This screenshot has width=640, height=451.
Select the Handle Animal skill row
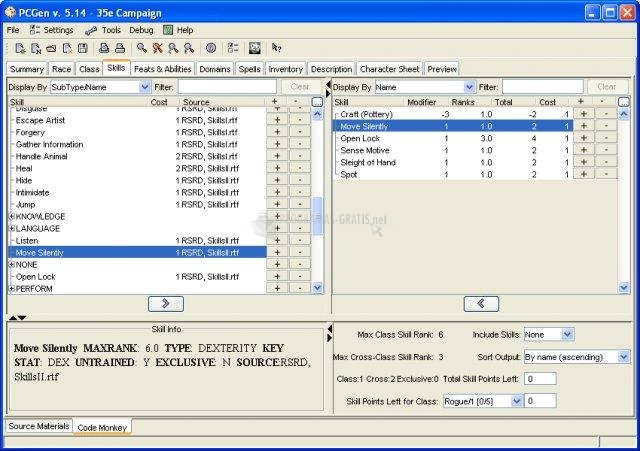[x=138, y=156]
